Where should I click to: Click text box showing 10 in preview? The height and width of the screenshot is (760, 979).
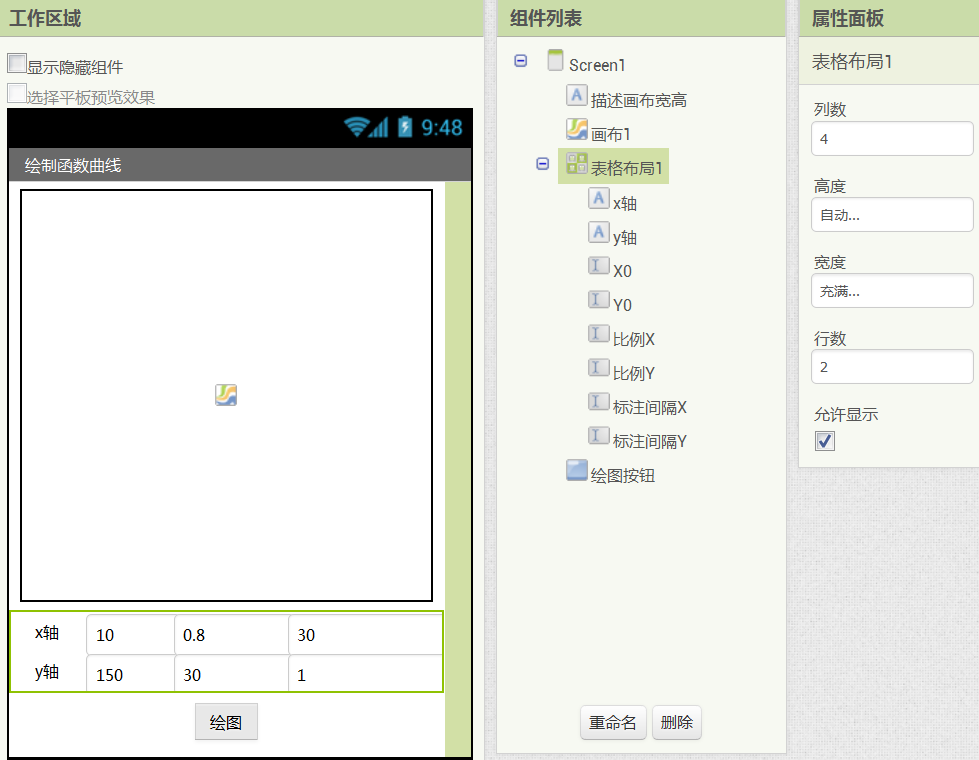(x=130, y=634)
